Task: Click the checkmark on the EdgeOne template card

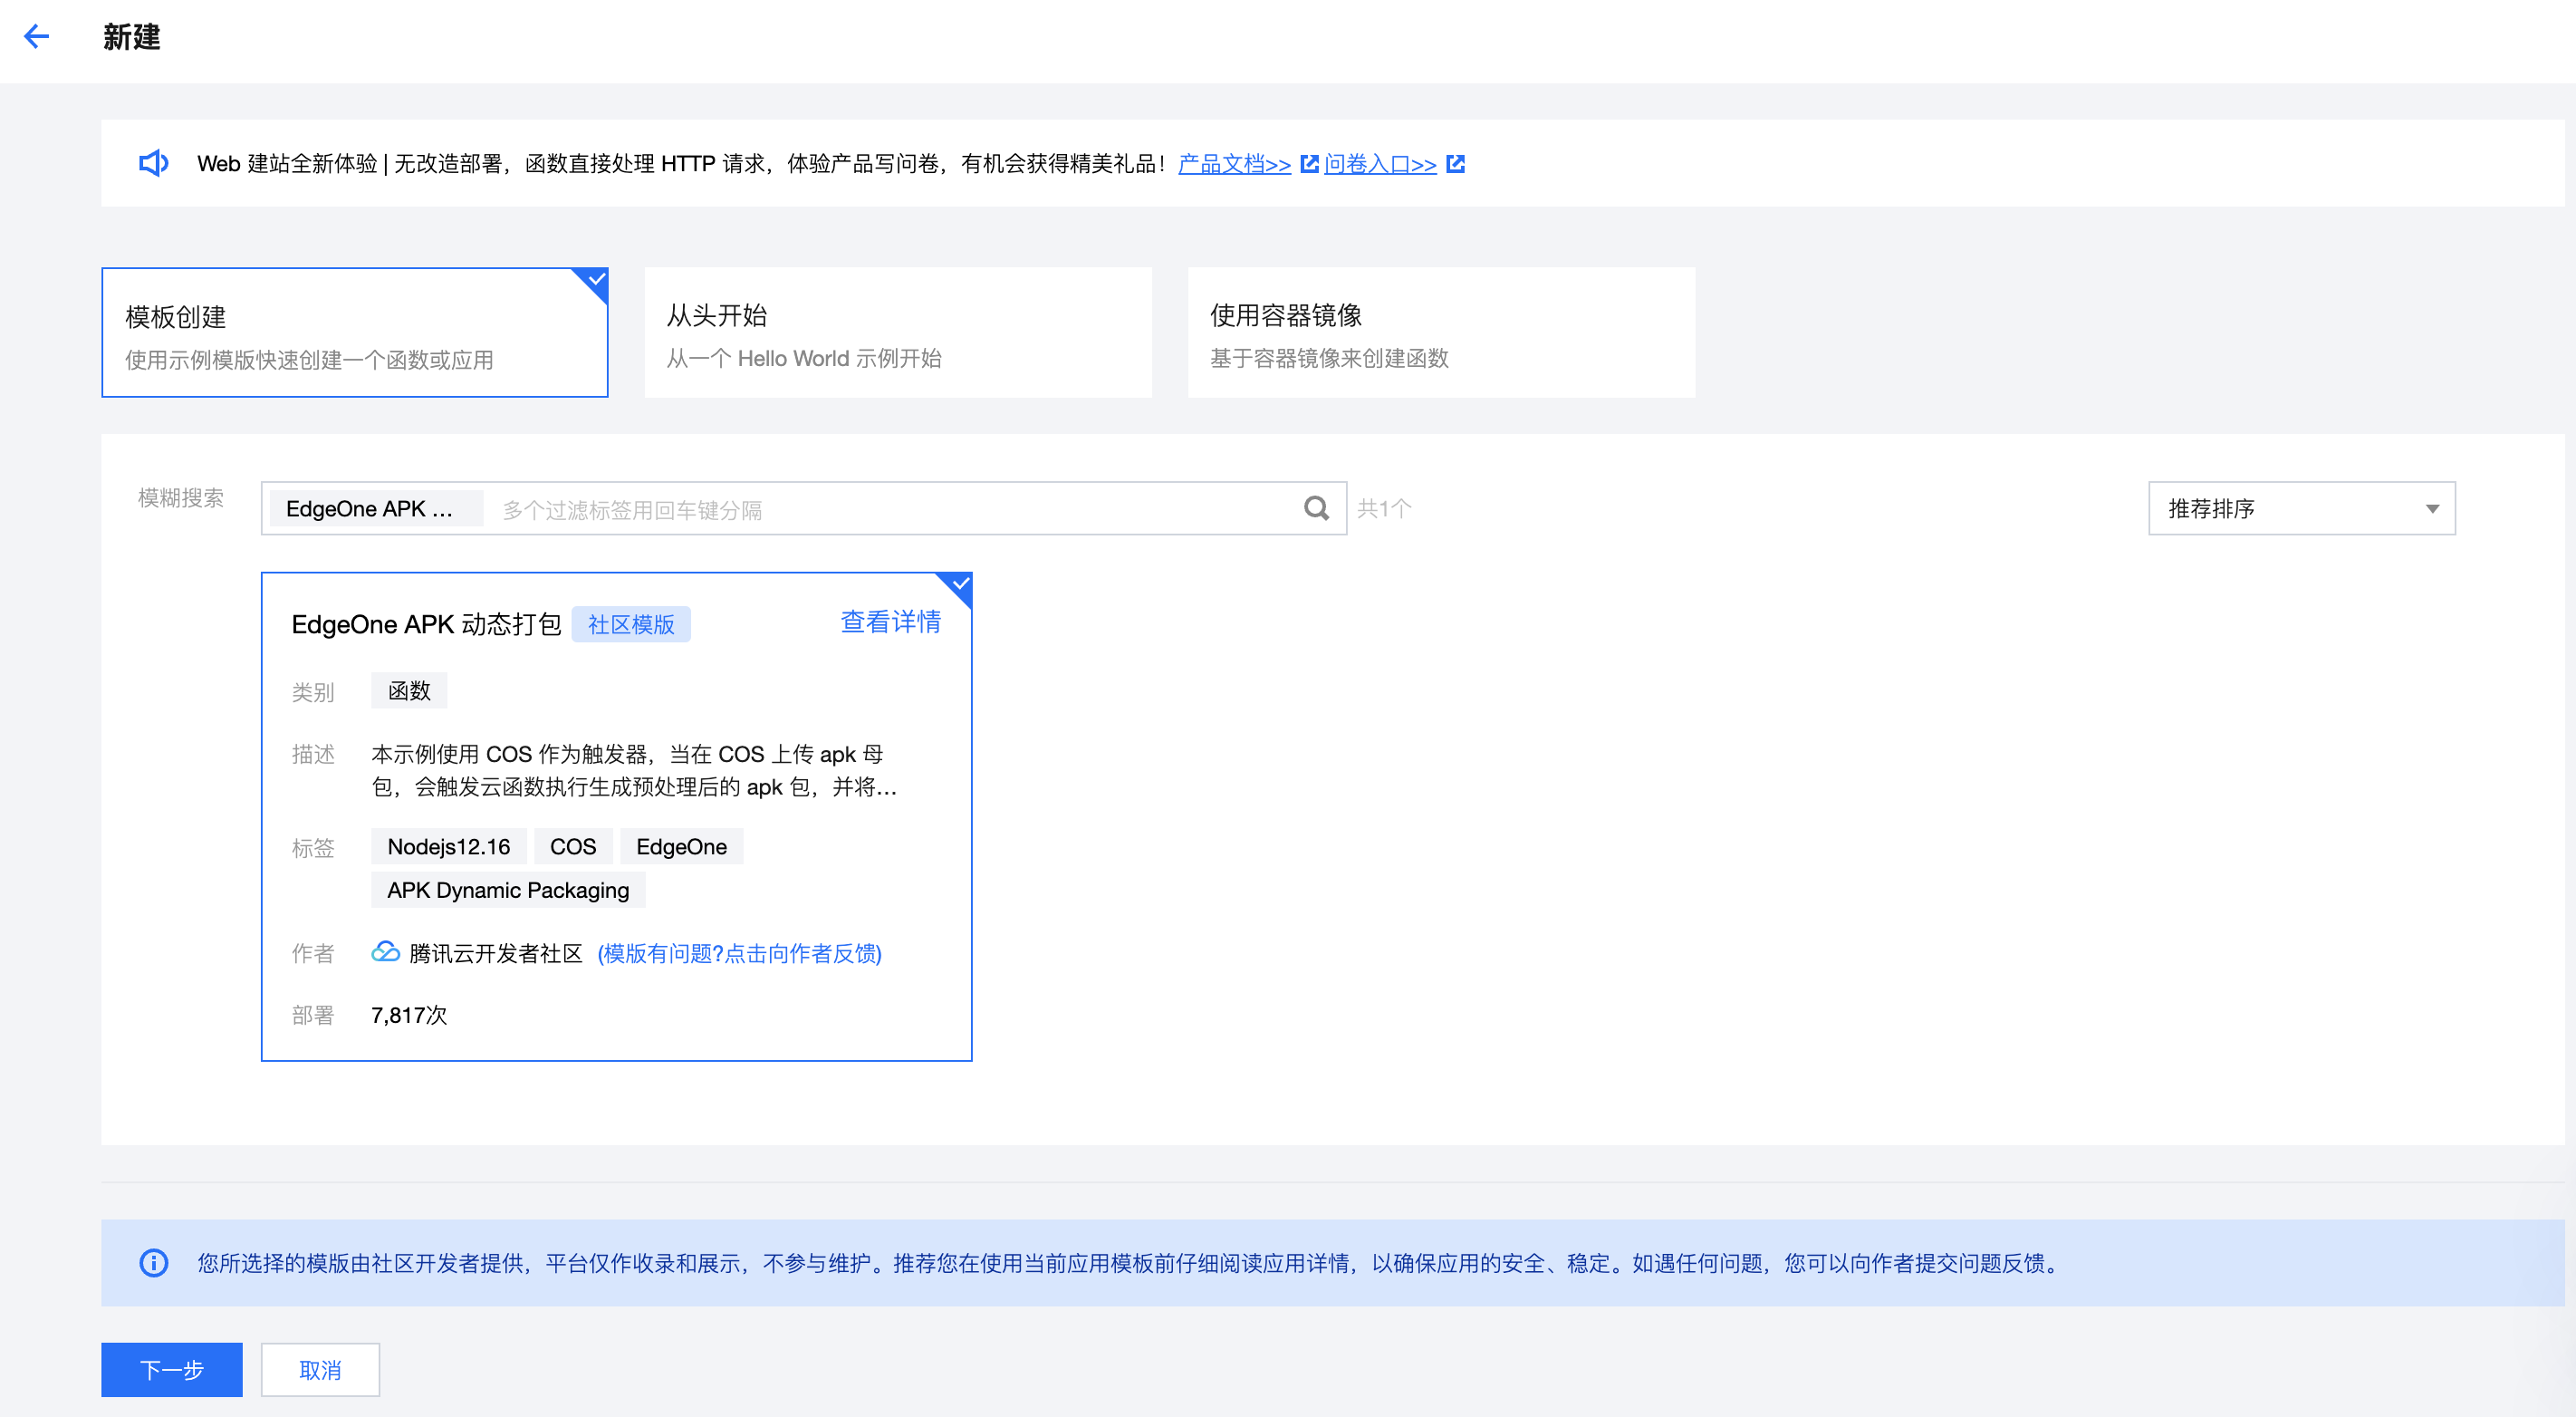Action: [960, 584]
